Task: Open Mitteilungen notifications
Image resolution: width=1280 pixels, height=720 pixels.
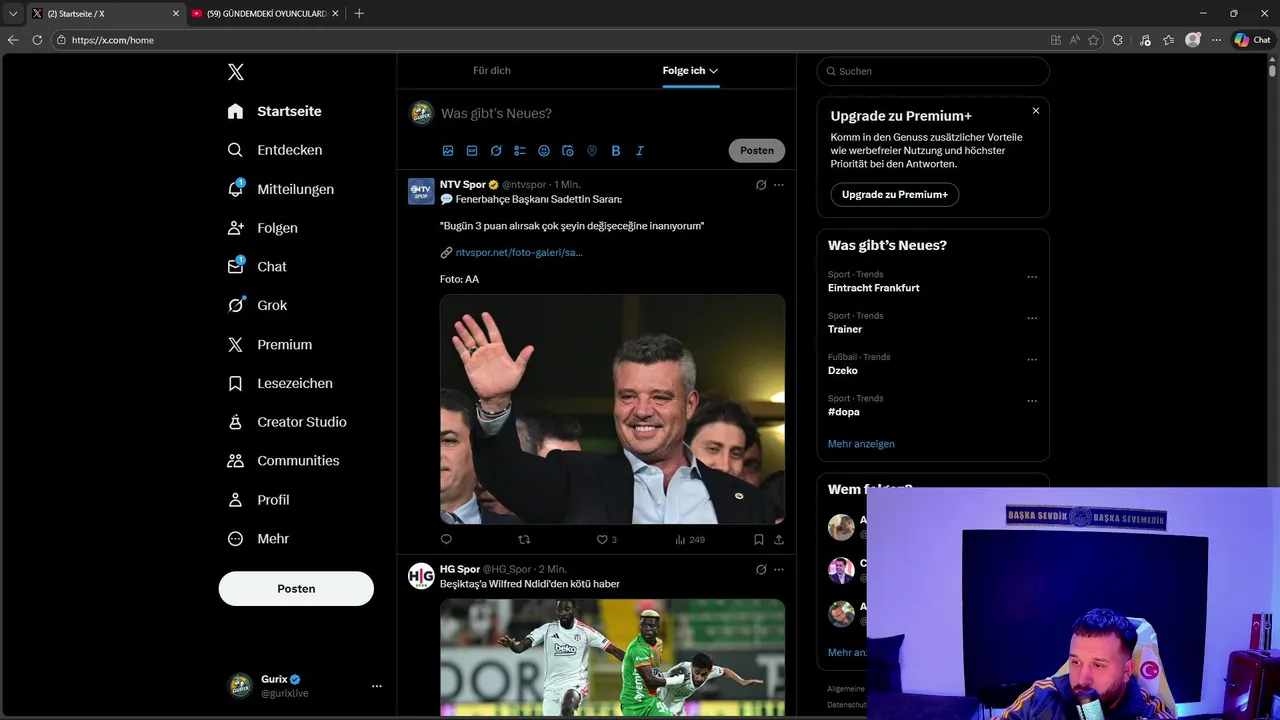Action: point(280,189)
